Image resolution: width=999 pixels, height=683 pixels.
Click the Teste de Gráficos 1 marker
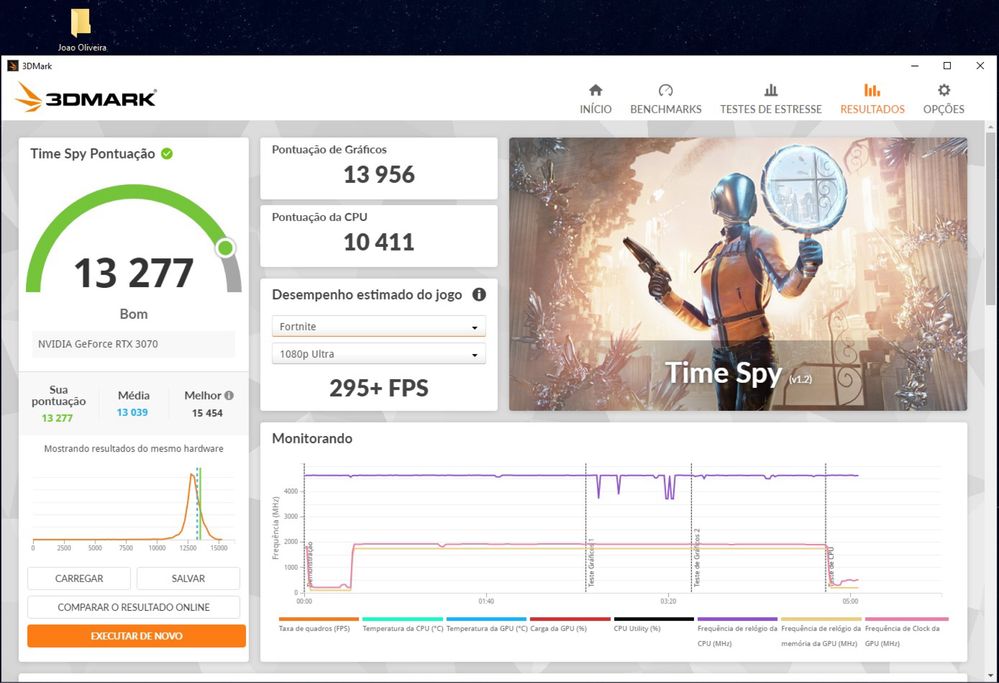[591, 563]
